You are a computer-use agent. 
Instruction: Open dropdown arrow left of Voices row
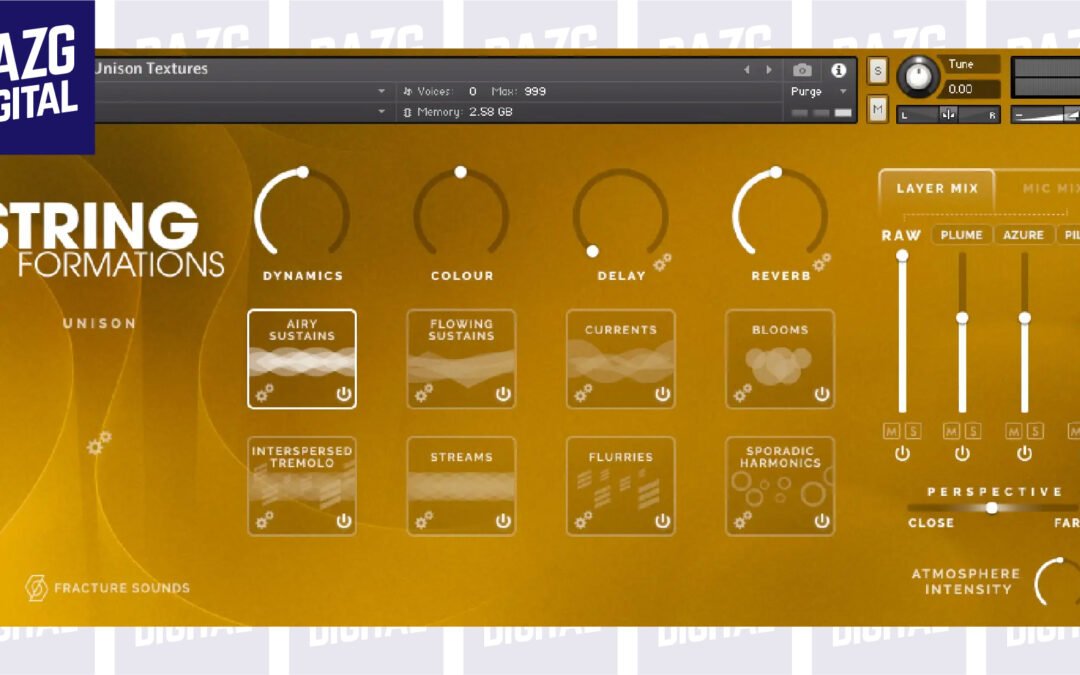[x=382, y=91]
